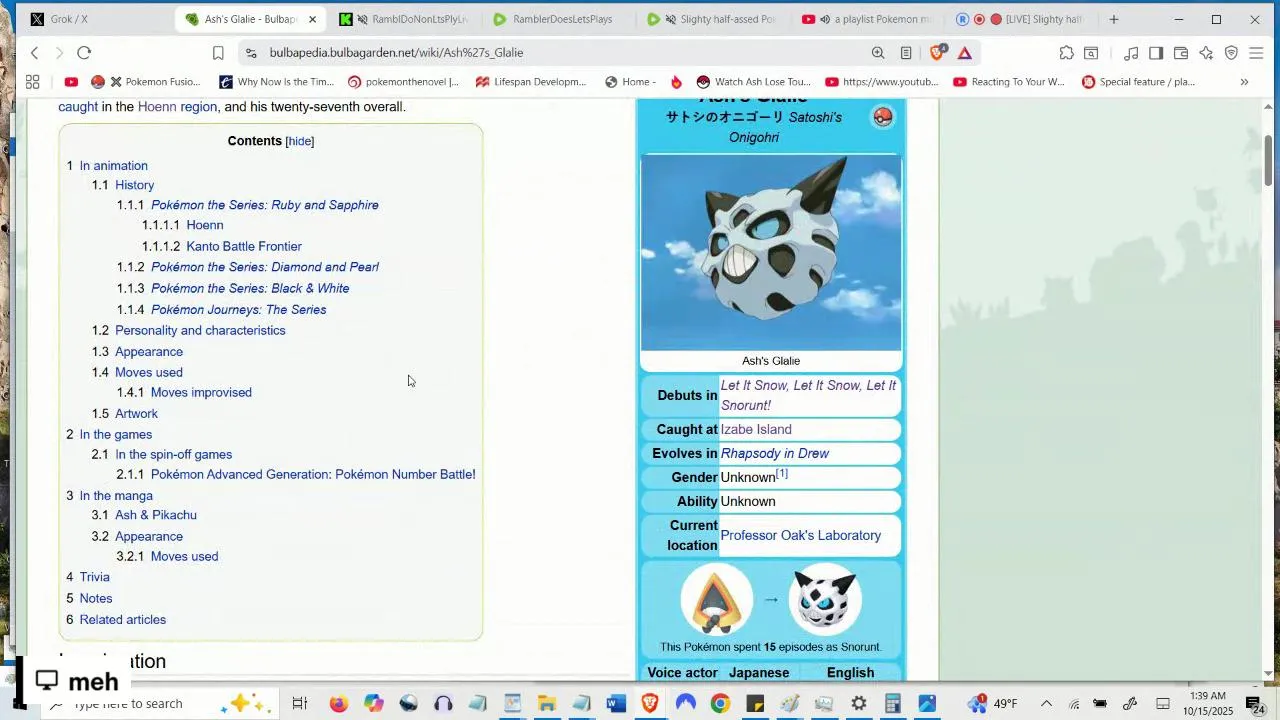Screen dimensions: 1280x720
Task: Open Brave Shields lion icon
Action: 937,53
